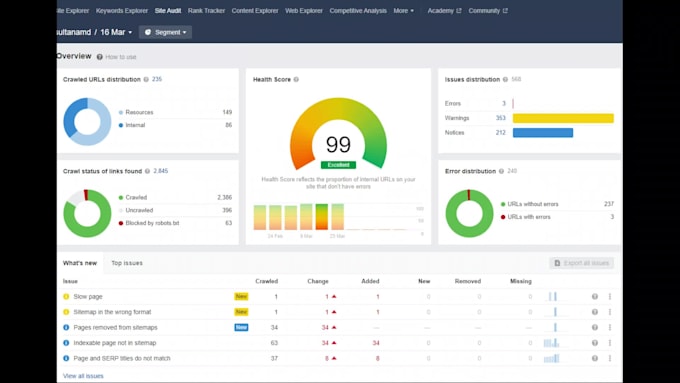Viewport: 680px width, 383px height.
Task: Click the blue Notices bar
Action: 543,133
